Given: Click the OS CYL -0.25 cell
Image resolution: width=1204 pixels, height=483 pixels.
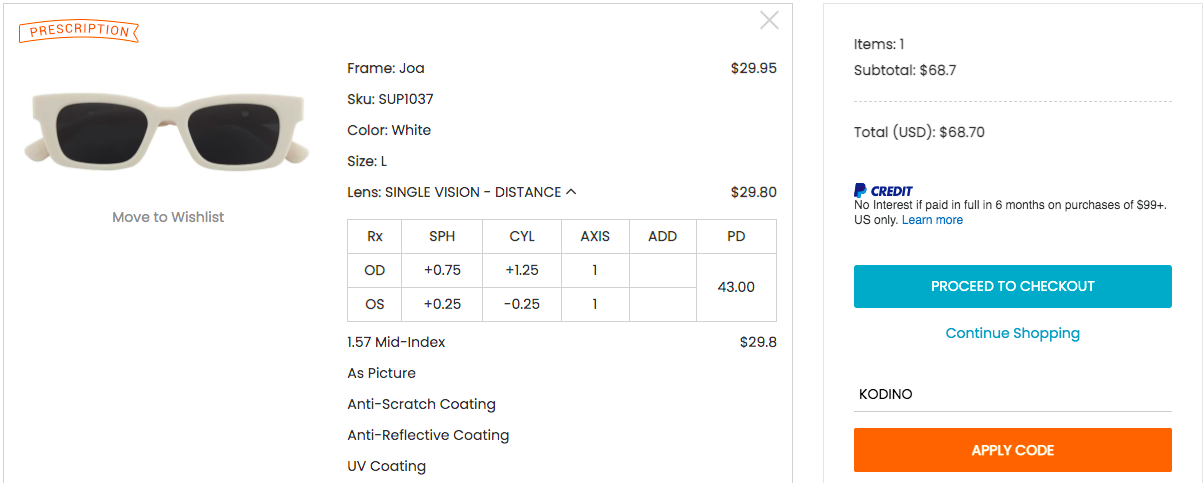Looking at the screenshot, I should point(522,304).
